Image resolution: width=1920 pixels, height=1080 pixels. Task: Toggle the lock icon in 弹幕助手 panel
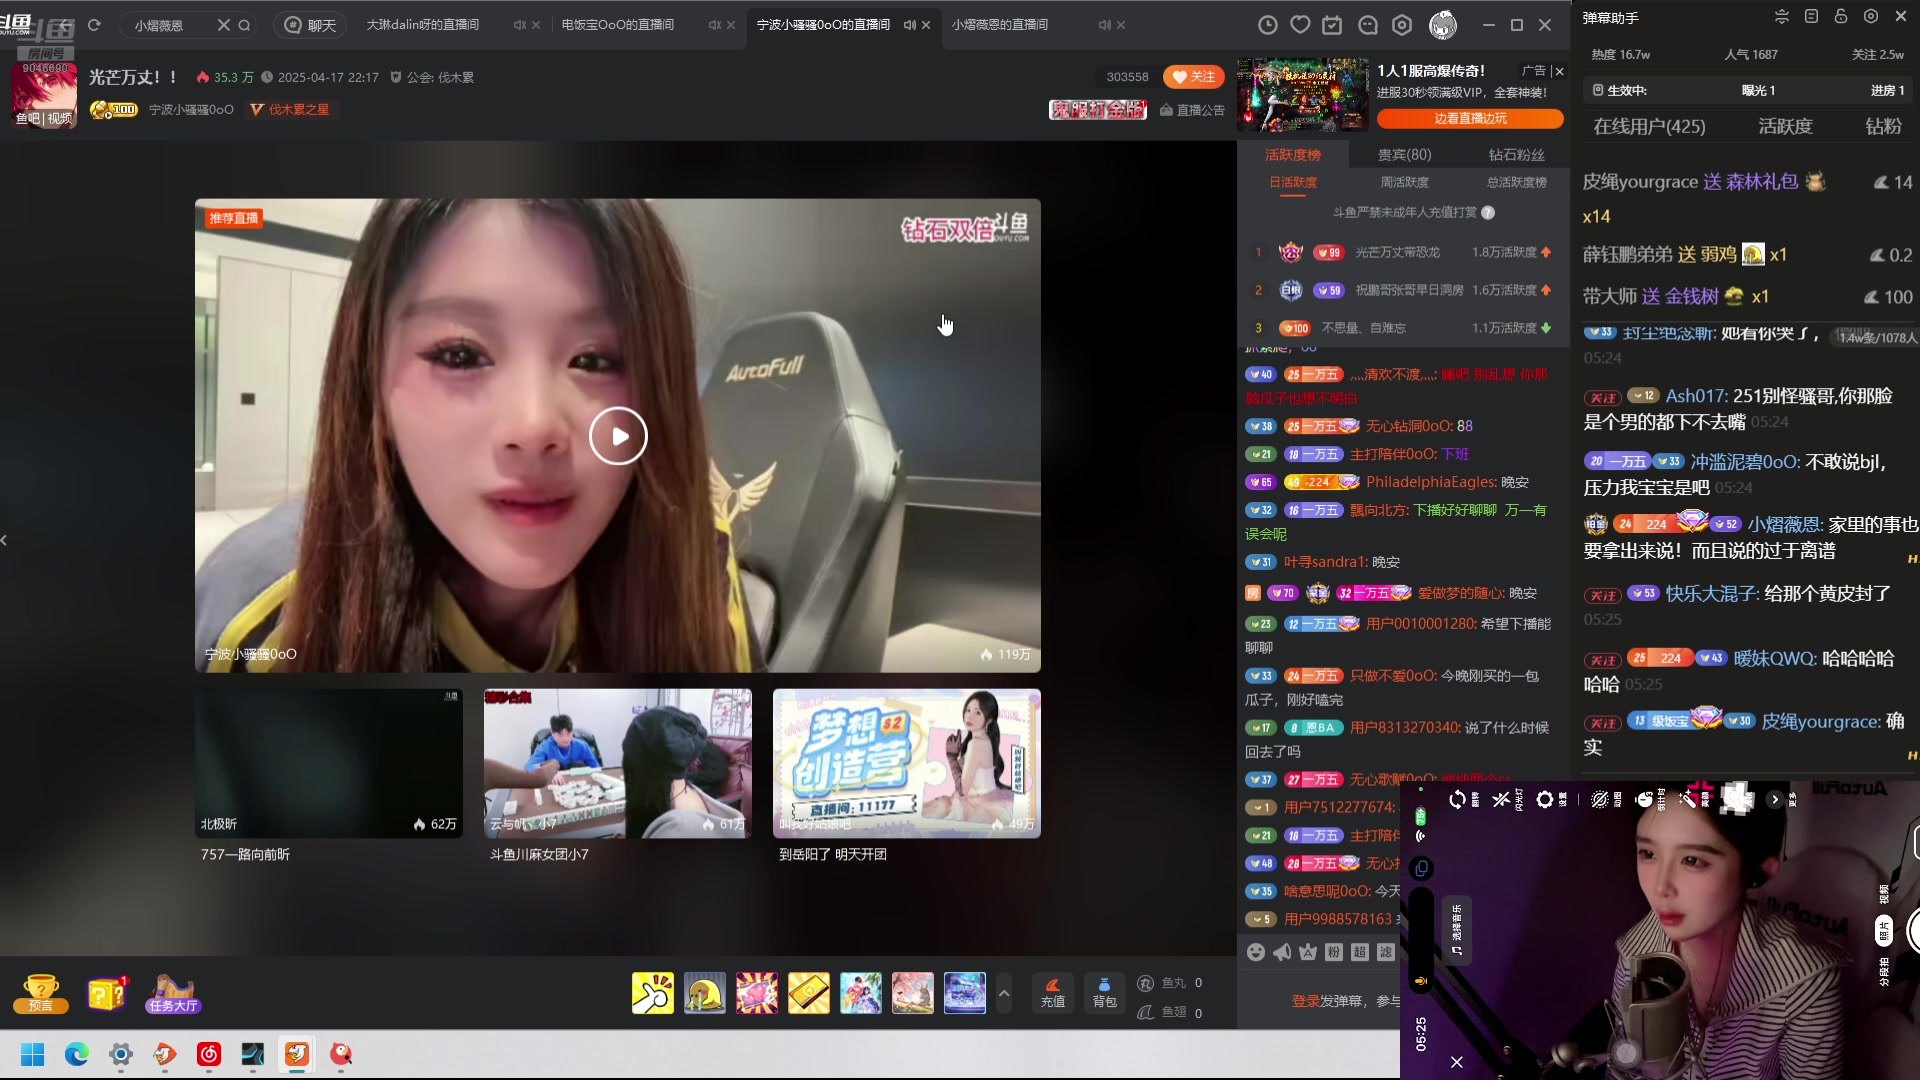click(1840, 17)
